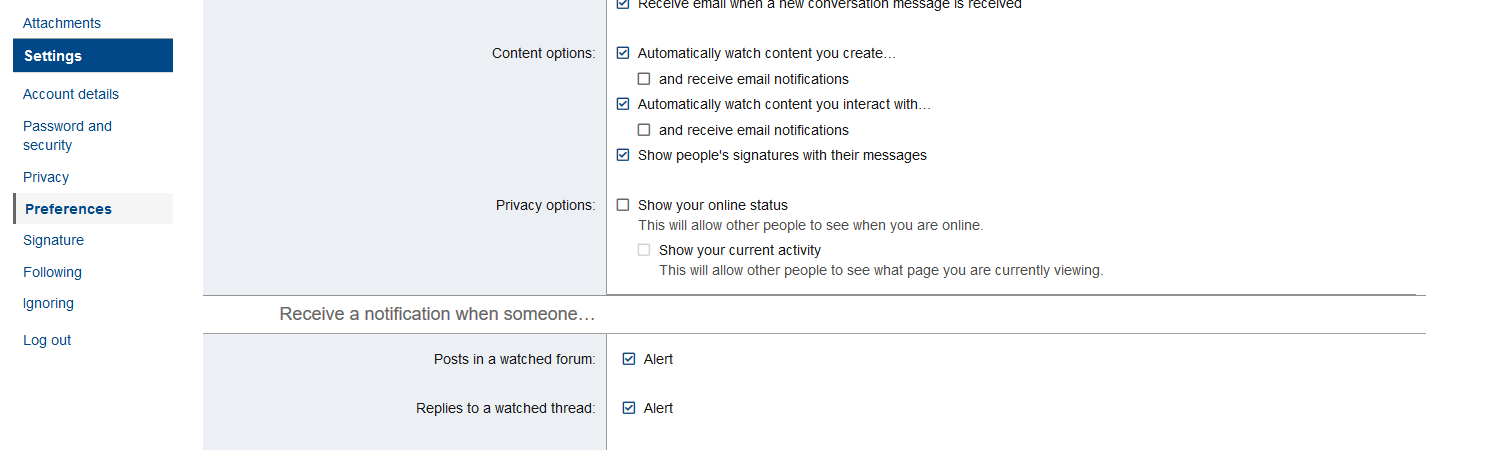Viewport: 1495px width, 450px height.
Task: Click the Show your current activity checkbox
Action: [x=644, y=250]
